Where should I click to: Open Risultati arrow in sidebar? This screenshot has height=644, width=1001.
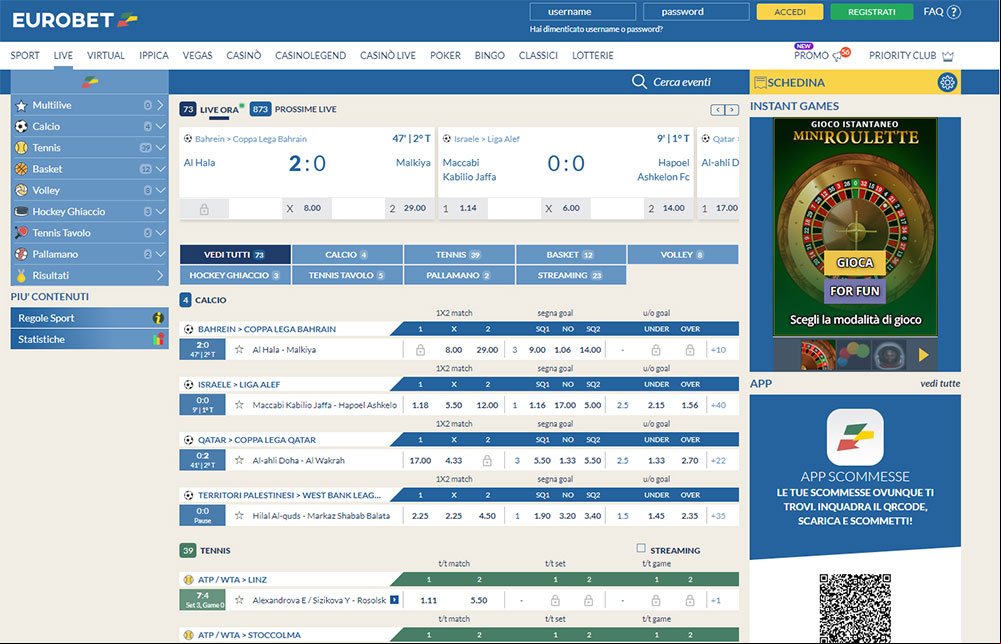tap(160, 275)
